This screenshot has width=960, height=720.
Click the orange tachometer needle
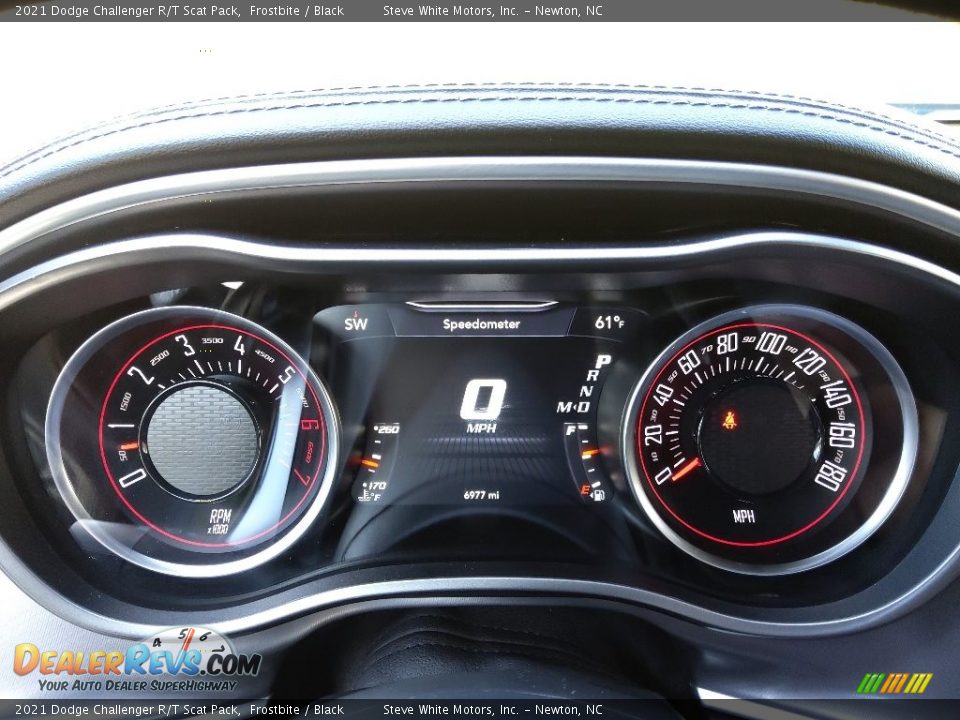pos(129,446)
